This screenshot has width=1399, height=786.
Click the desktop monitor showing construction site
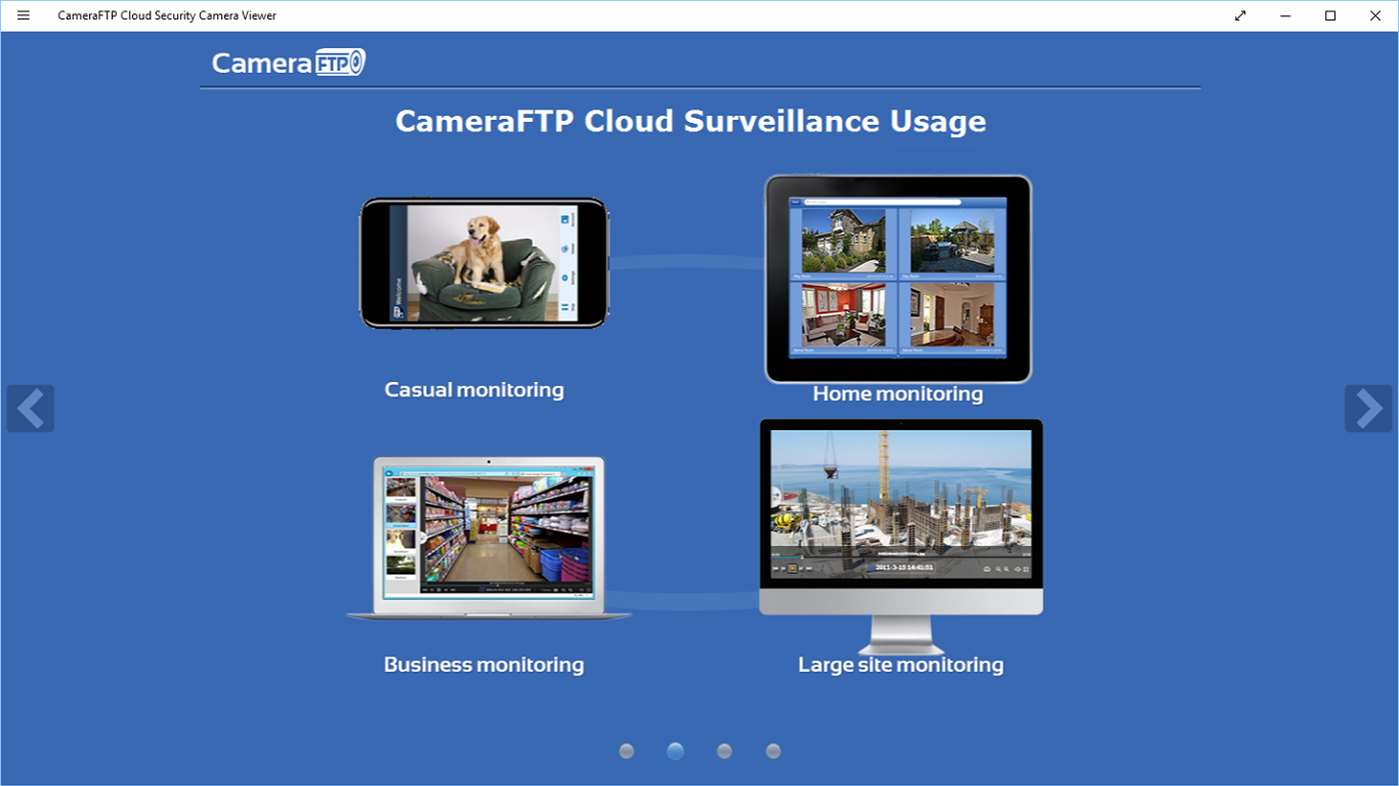[x=900, y=515]
